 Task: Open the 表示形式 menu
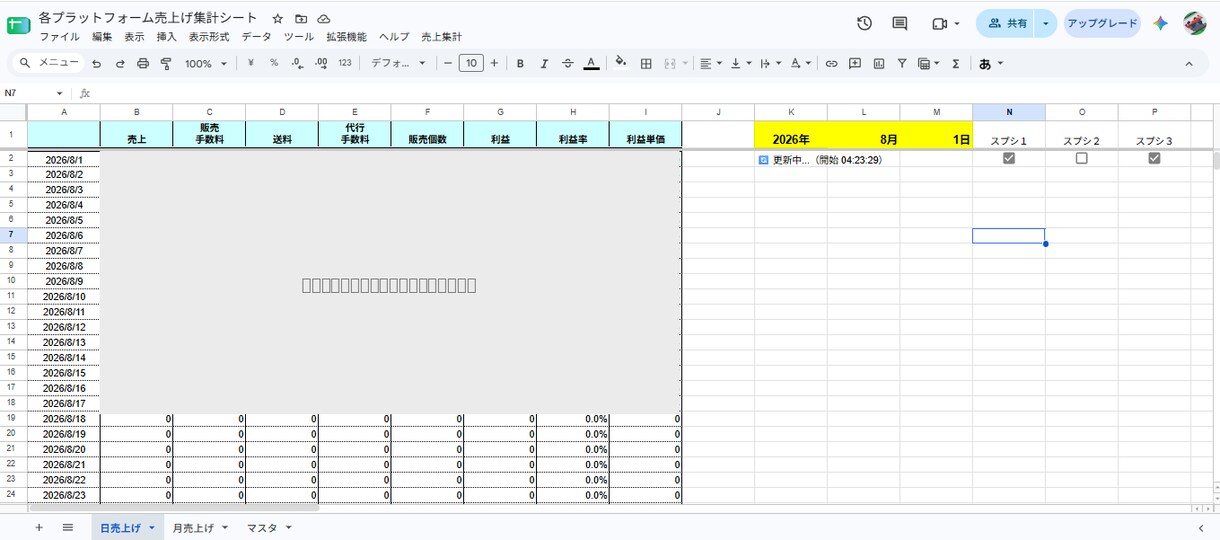click(209, 37)
